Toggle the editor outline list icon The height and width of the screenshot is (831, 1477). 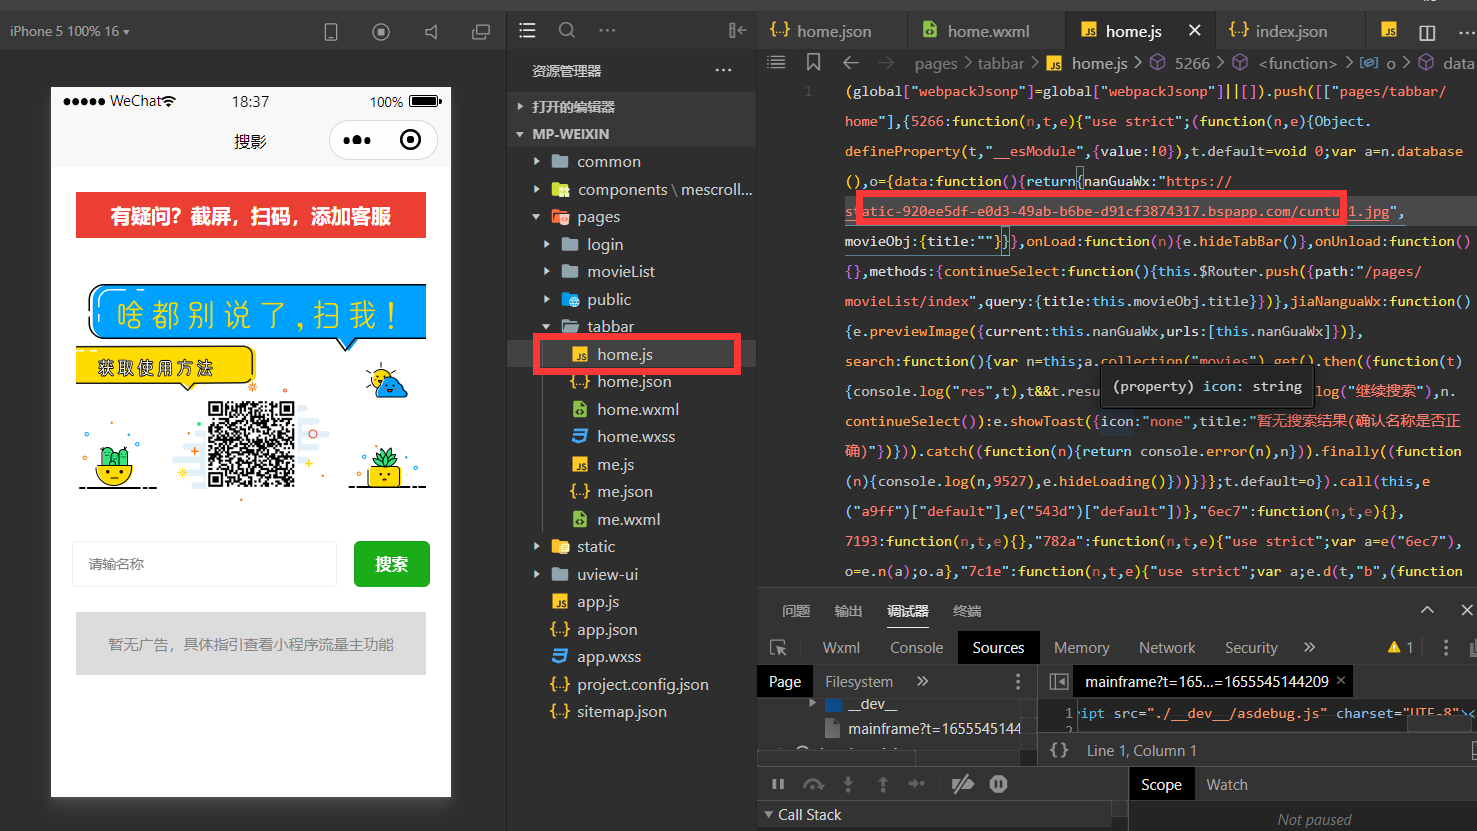[776, 63]
